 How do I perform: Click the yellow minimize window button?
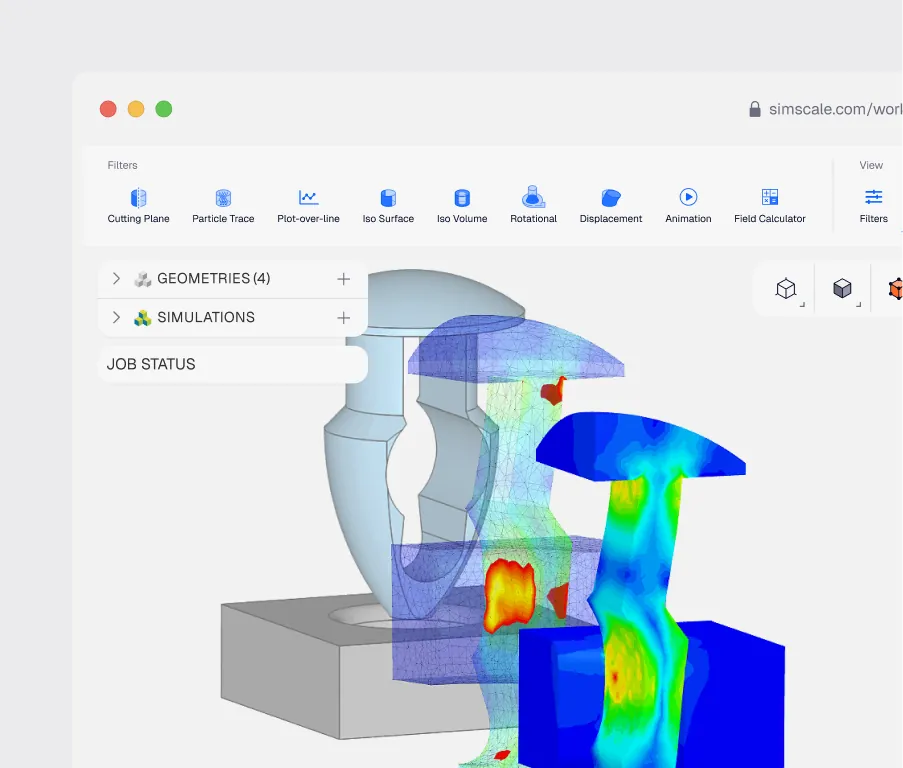[x=136, y=109]
